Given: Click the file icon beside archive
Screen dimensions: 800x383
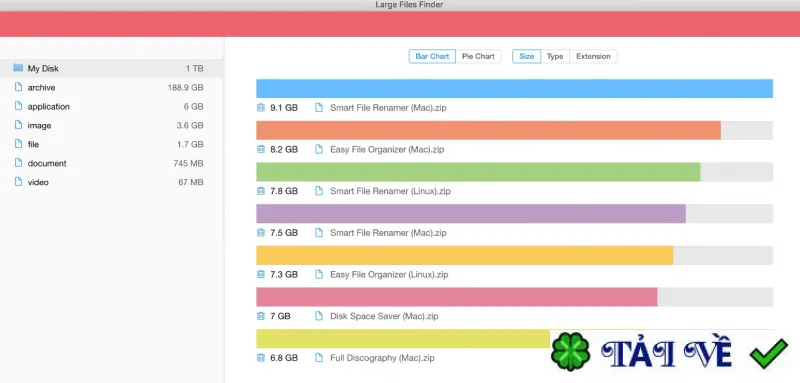Looking at the screenshot, I should (x=18, y=87).
